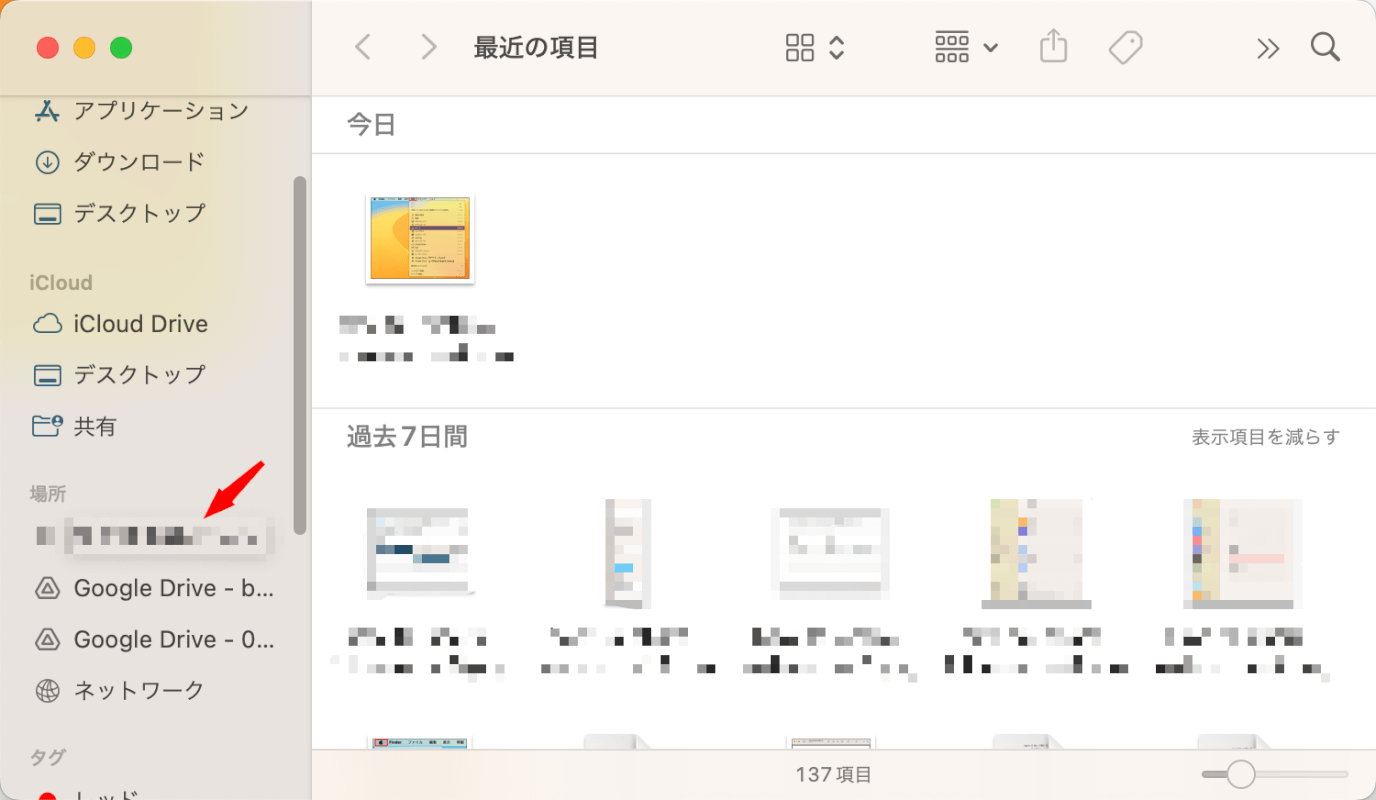Open search with the magnifying glass
Image resolution: width=1376 pixels, height=800 pixels.
(x=1325, y=47)
